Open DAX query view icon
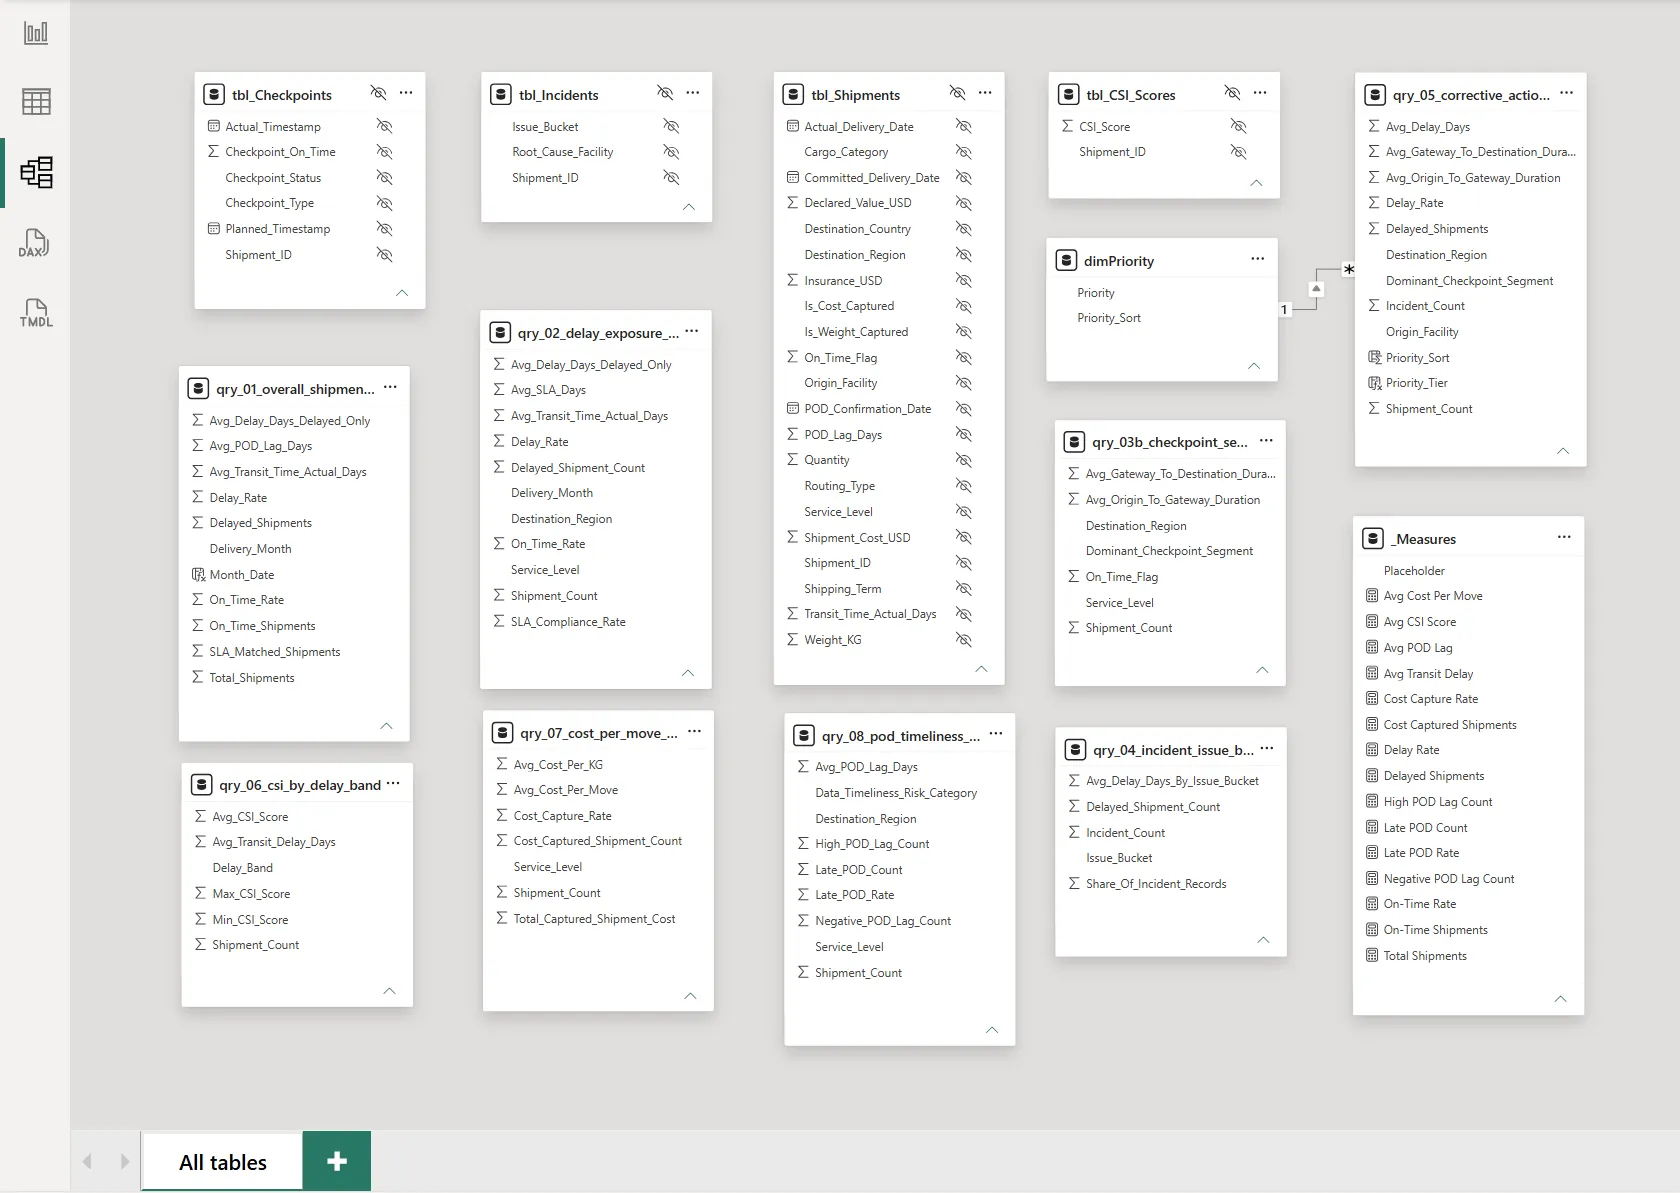1680x1193 pixels. pyautogui.click(x=36, y=243)
